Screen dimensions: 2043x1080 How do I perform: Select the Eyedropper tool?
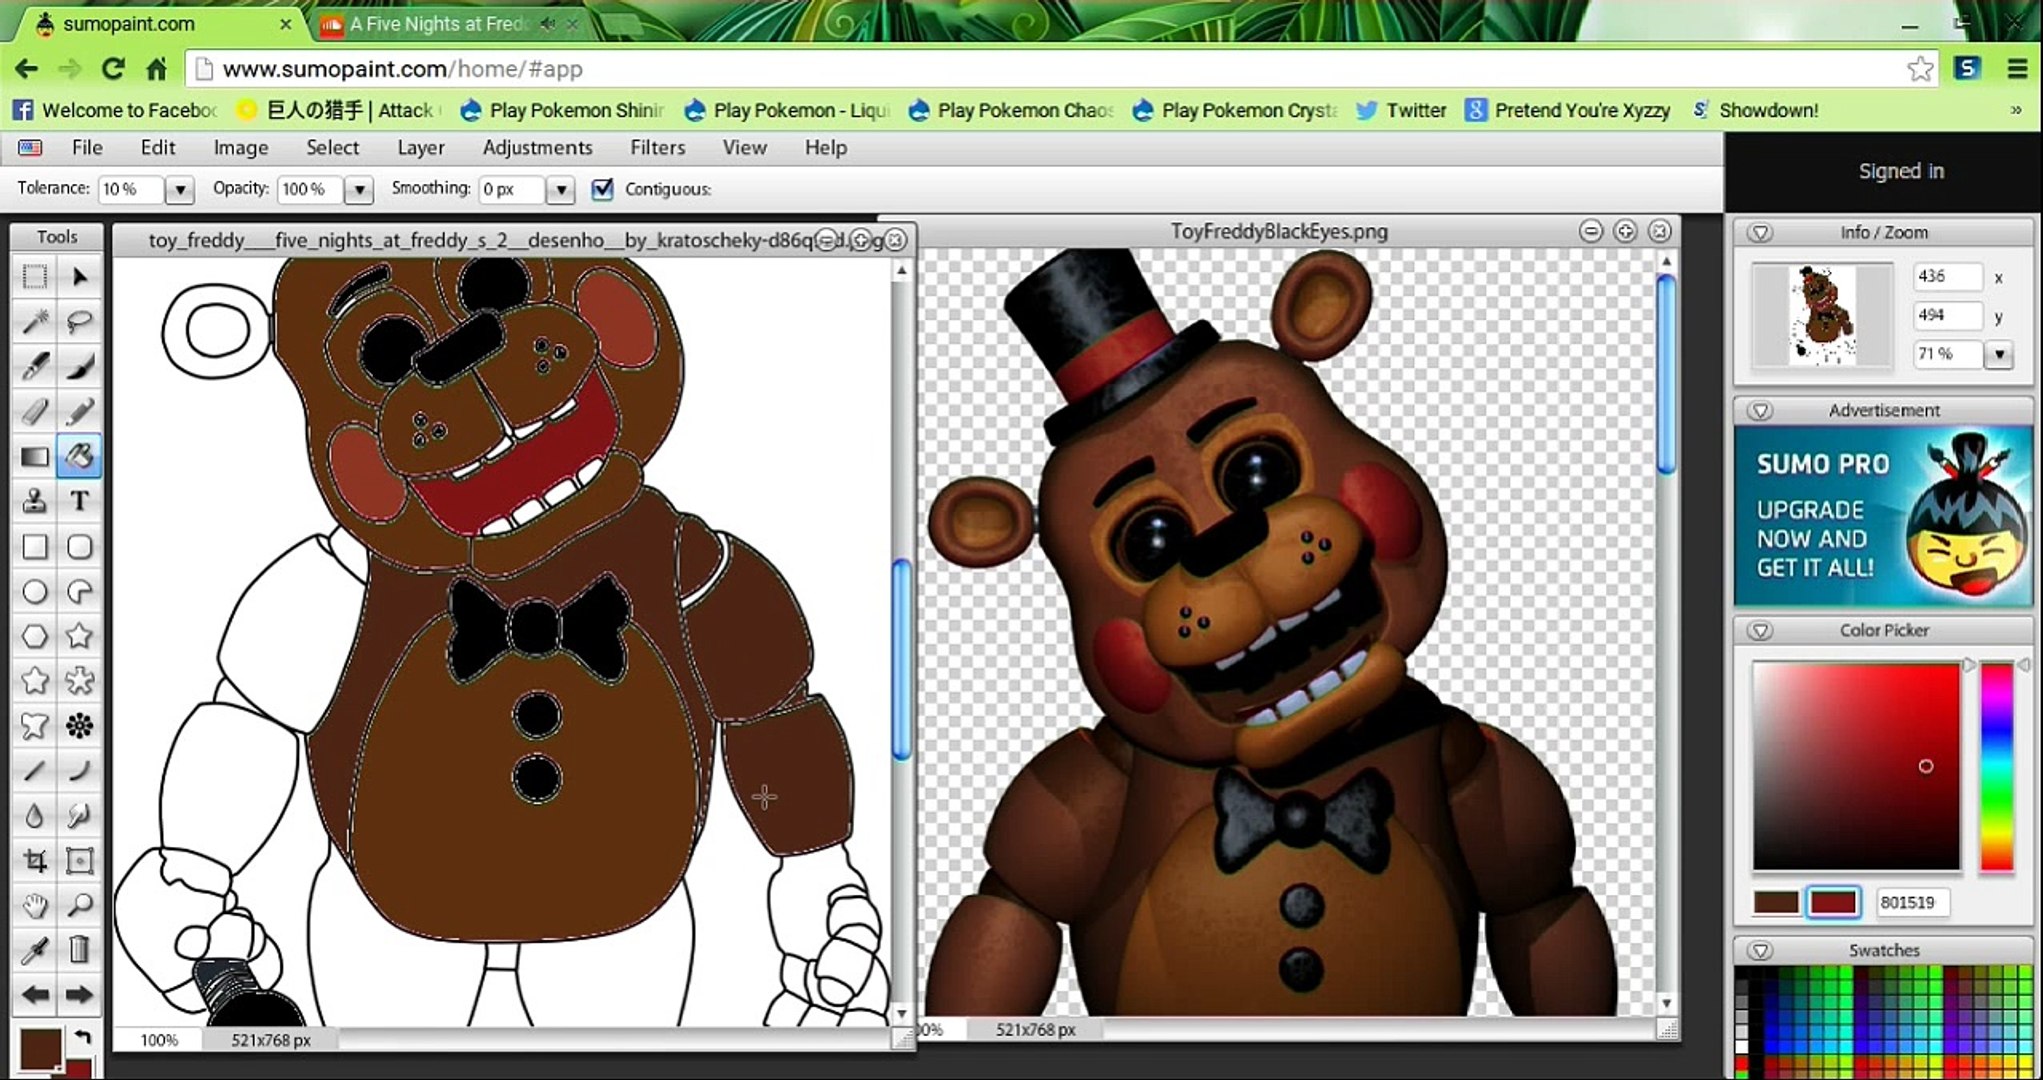point(35,950)
